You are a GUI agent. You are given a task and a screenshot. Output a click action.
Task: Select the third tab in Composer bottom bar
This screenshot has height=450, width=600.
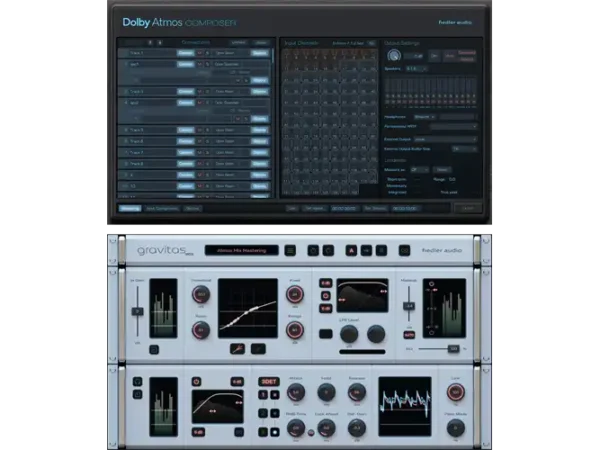[192, 209]
